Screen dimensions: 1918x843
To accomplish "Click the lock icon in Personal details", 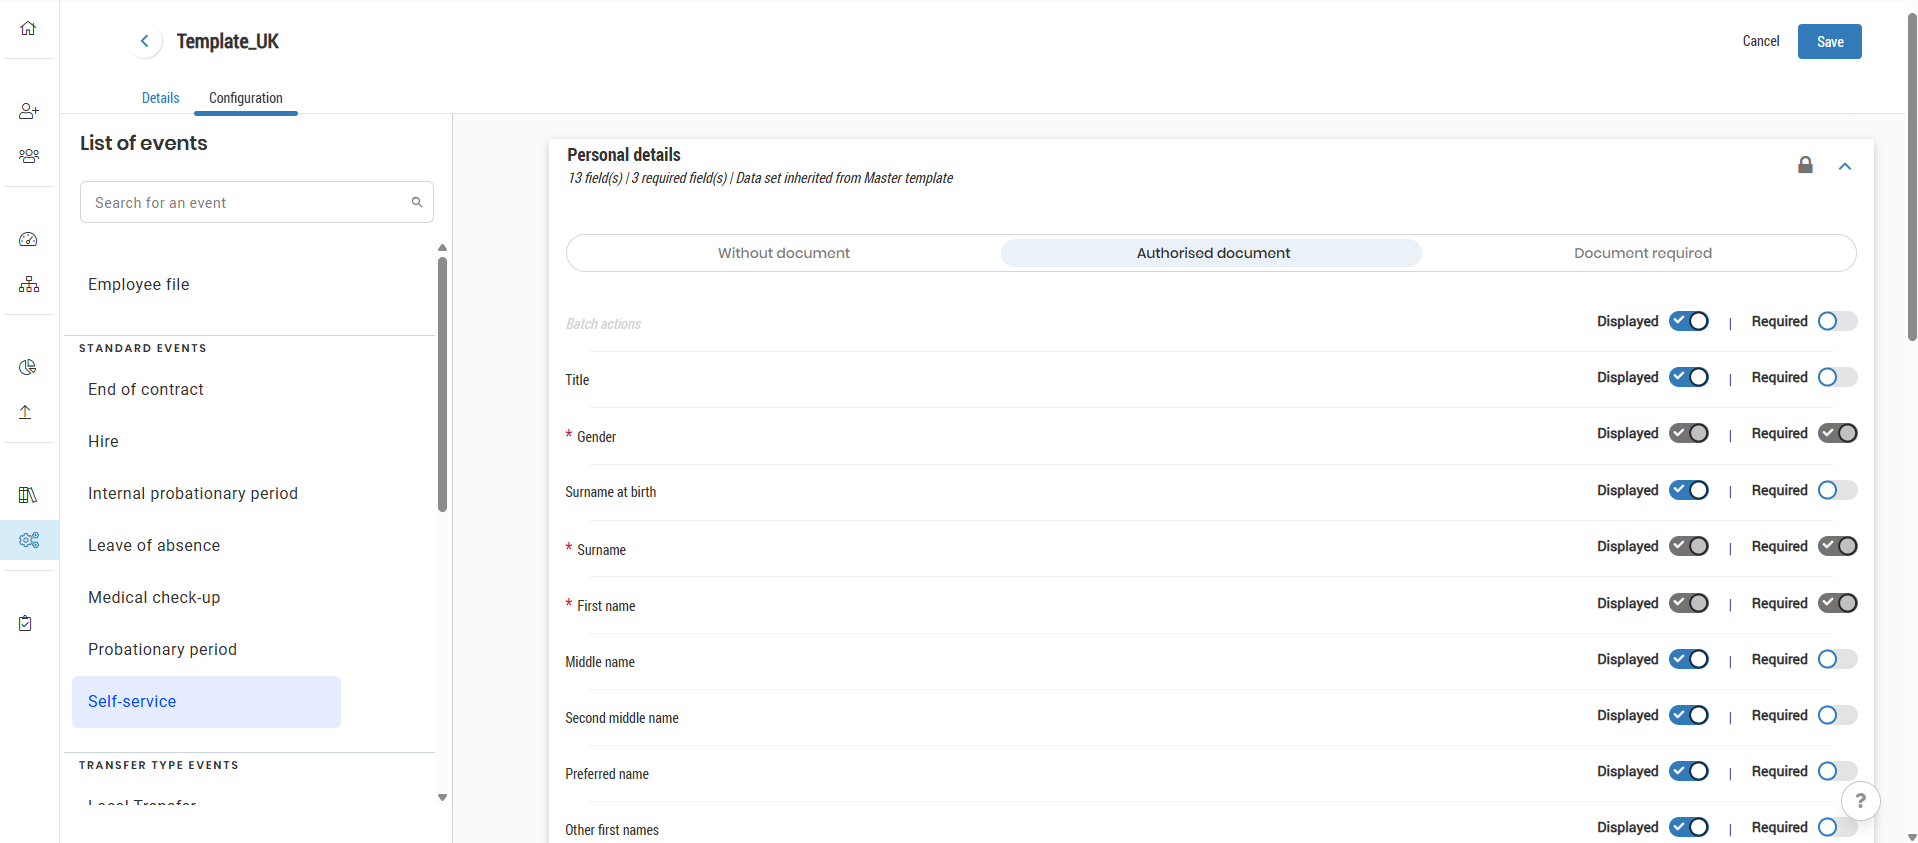I will pos(1805,165).
